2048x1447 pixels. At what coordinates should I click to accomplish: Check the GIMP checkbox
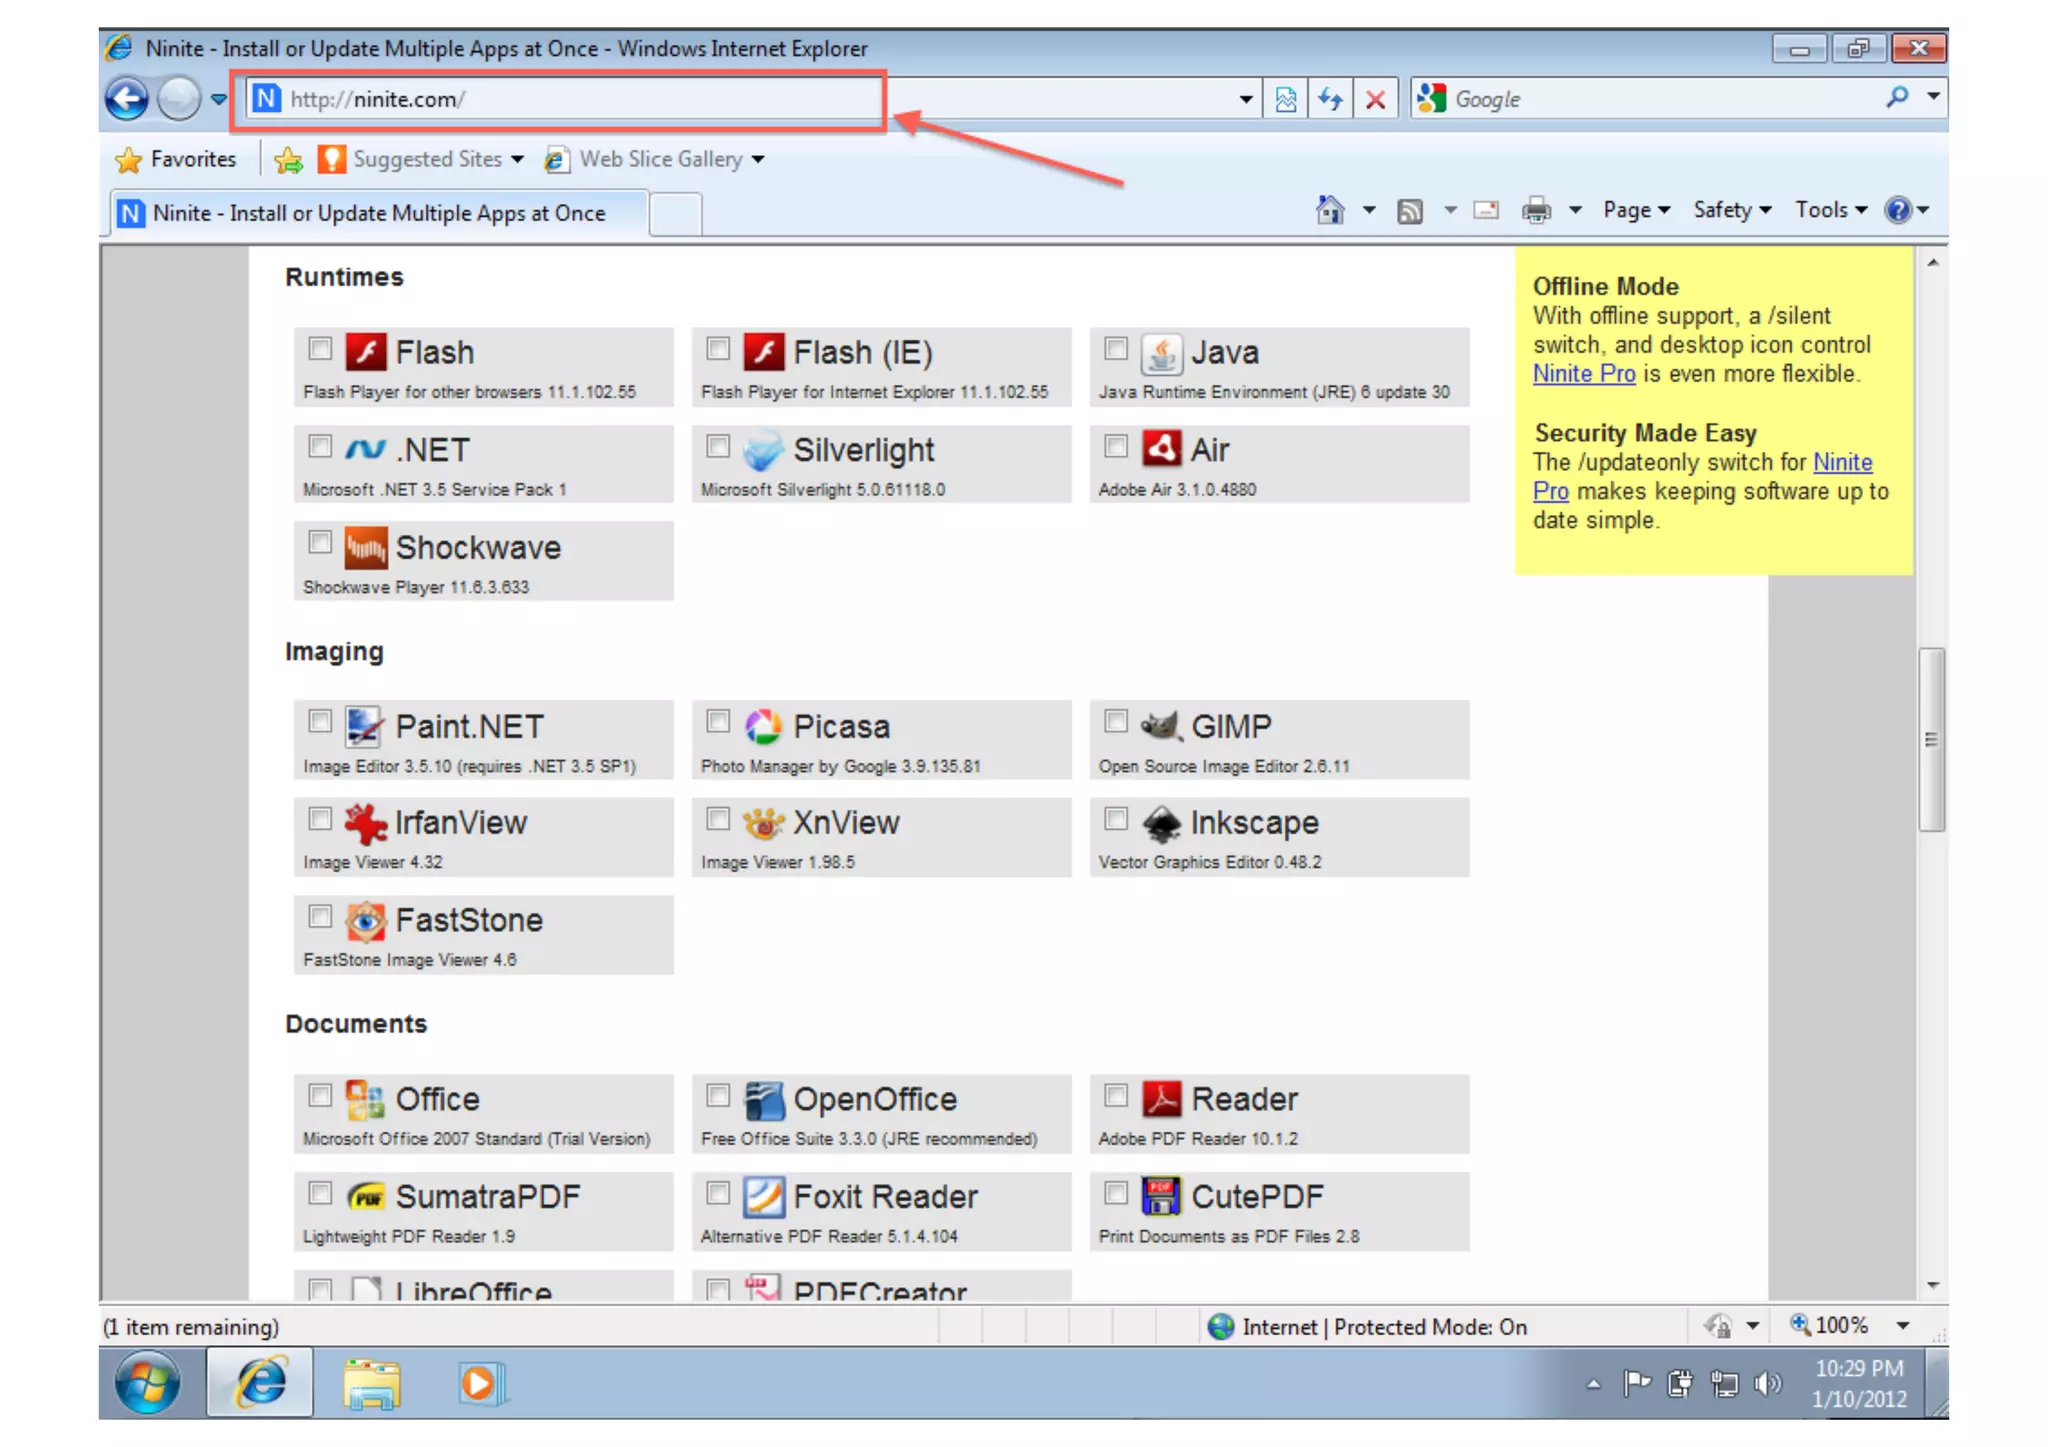pos(1116,721)
